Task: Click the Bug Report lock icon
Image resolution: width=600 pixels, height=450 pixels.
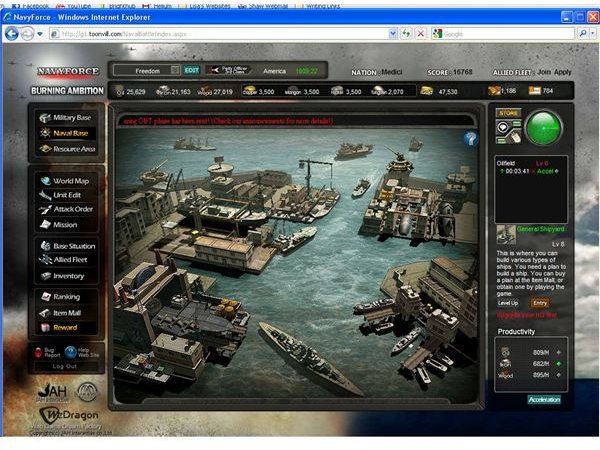Action: pos(38,352)
